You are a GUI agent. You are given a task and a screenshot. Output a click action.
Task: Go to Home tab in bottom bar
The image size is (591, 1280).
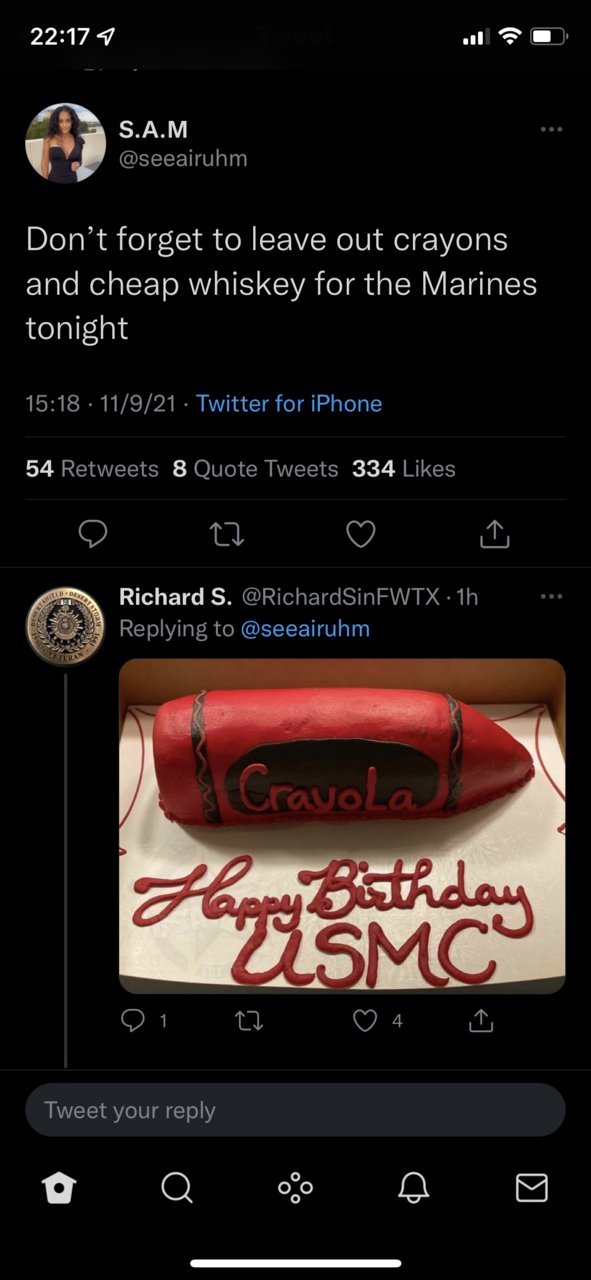(59, 1187)
